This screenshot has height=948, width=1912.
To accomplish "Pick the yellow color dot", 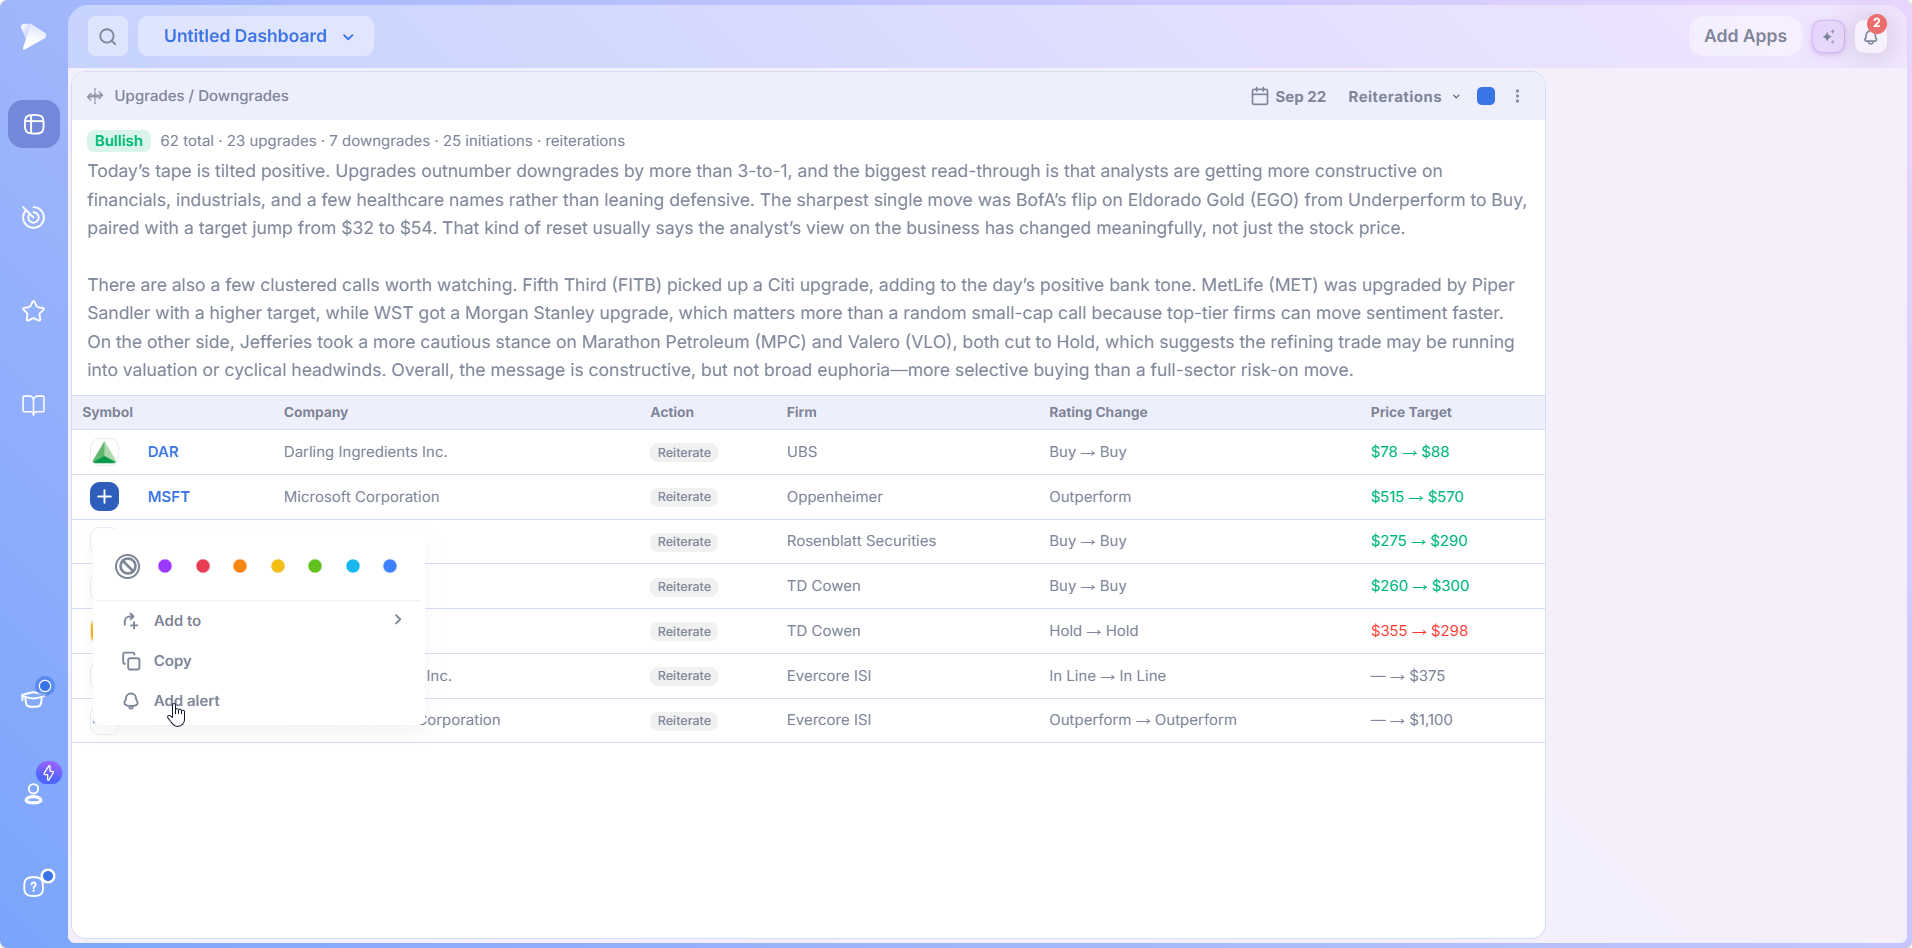I will point(278,567).
